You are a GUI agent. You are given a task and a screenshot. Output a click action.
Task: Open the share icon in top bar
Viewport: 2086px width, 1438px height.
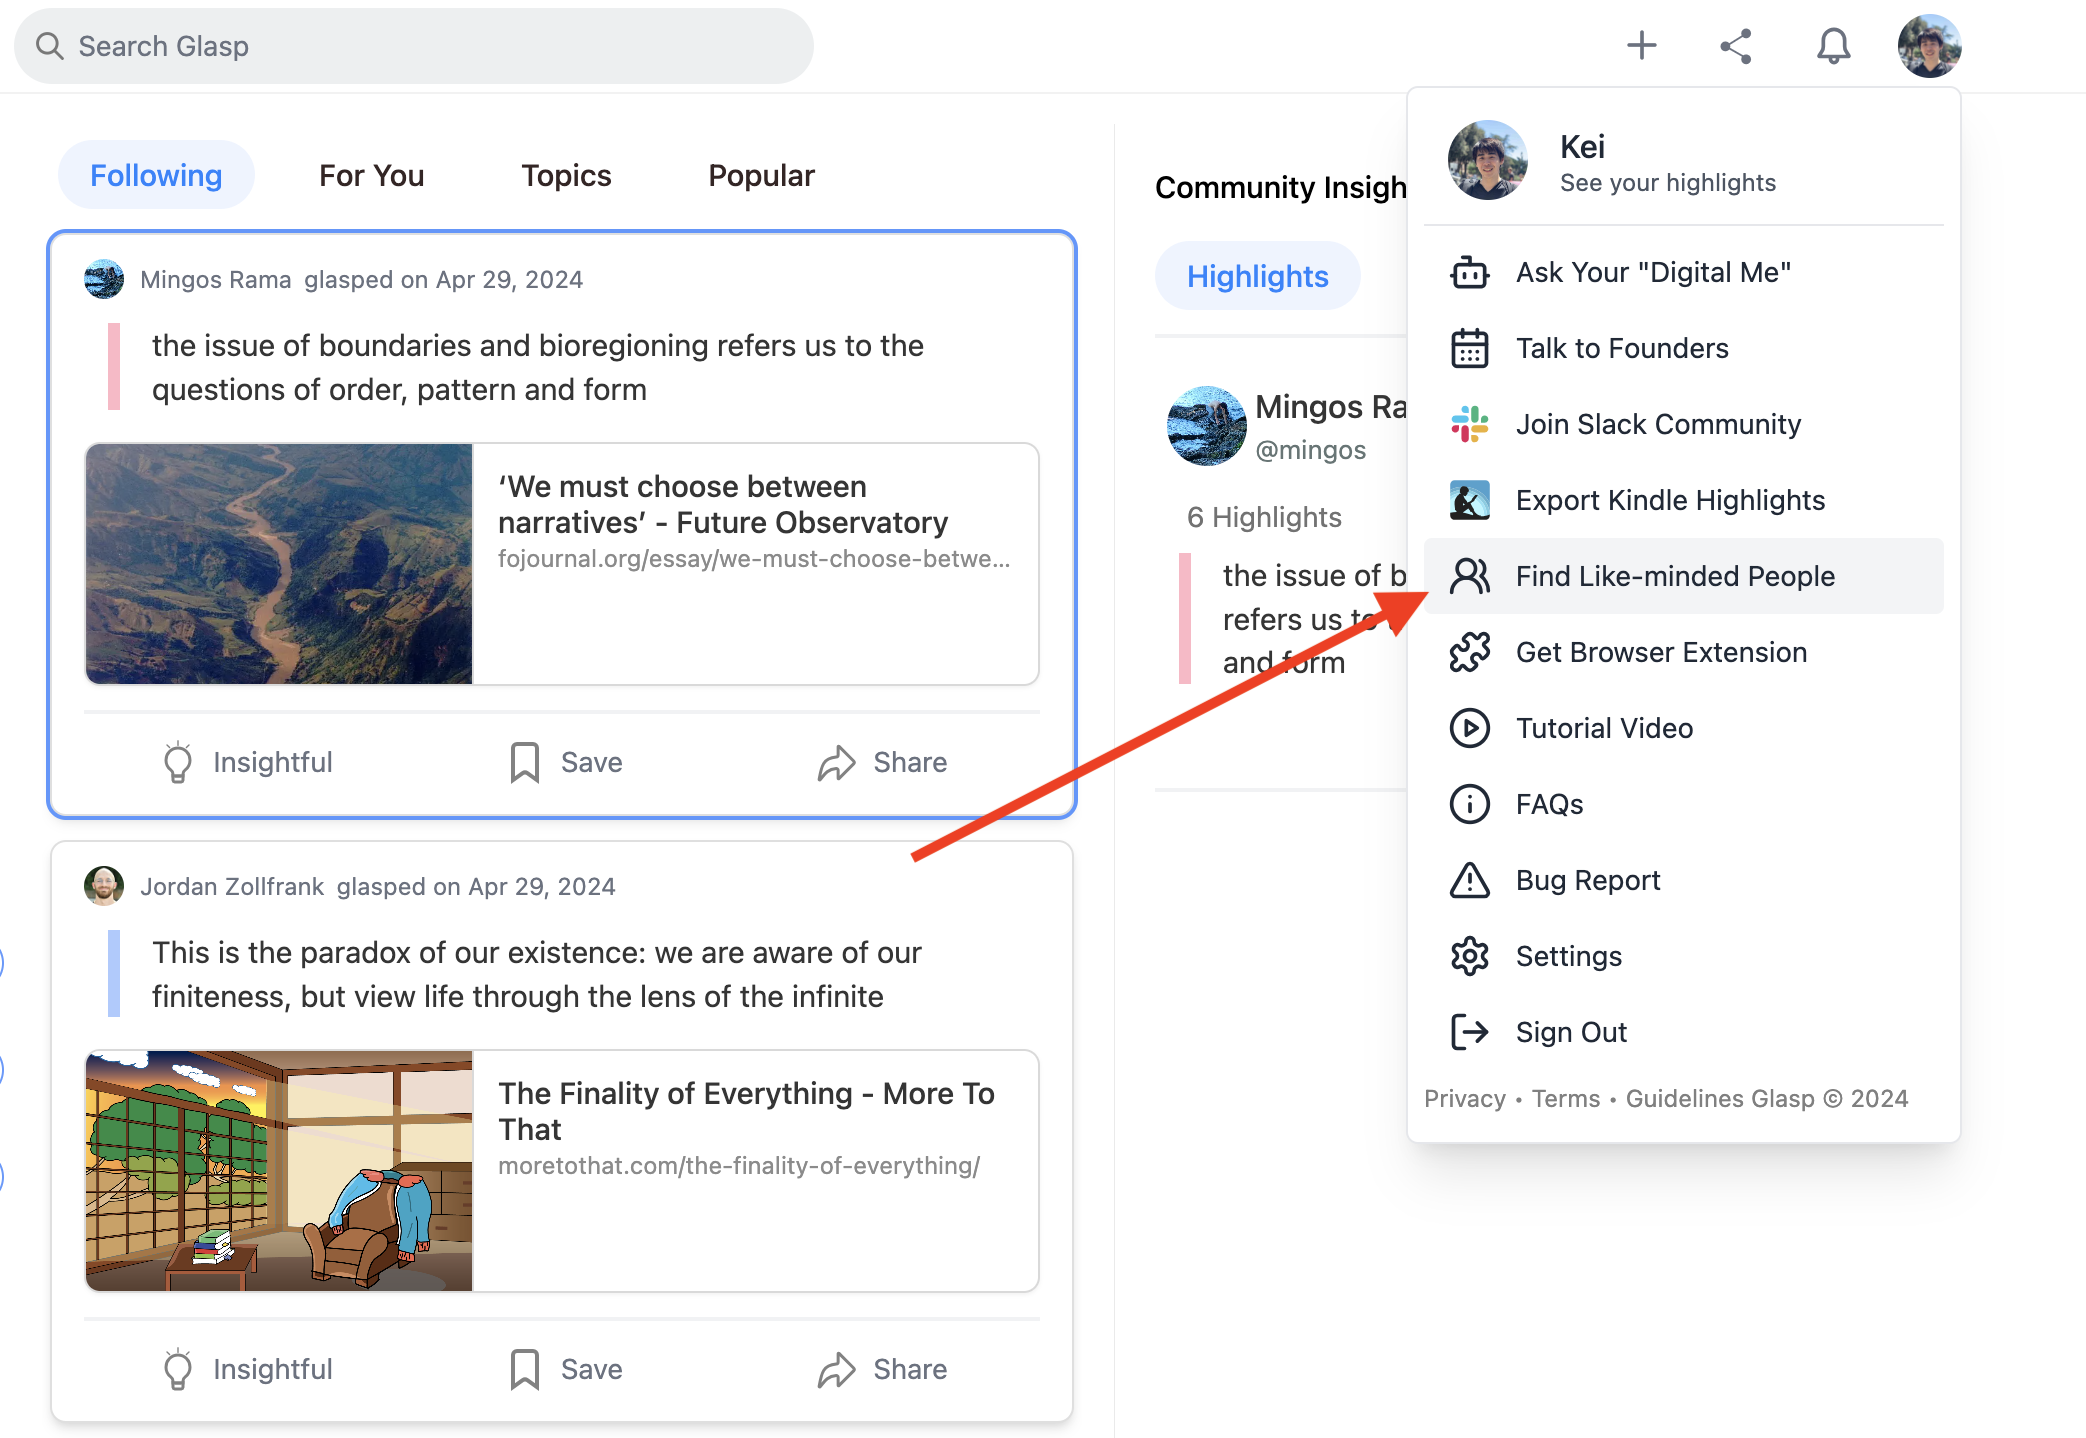[1736, 46]
